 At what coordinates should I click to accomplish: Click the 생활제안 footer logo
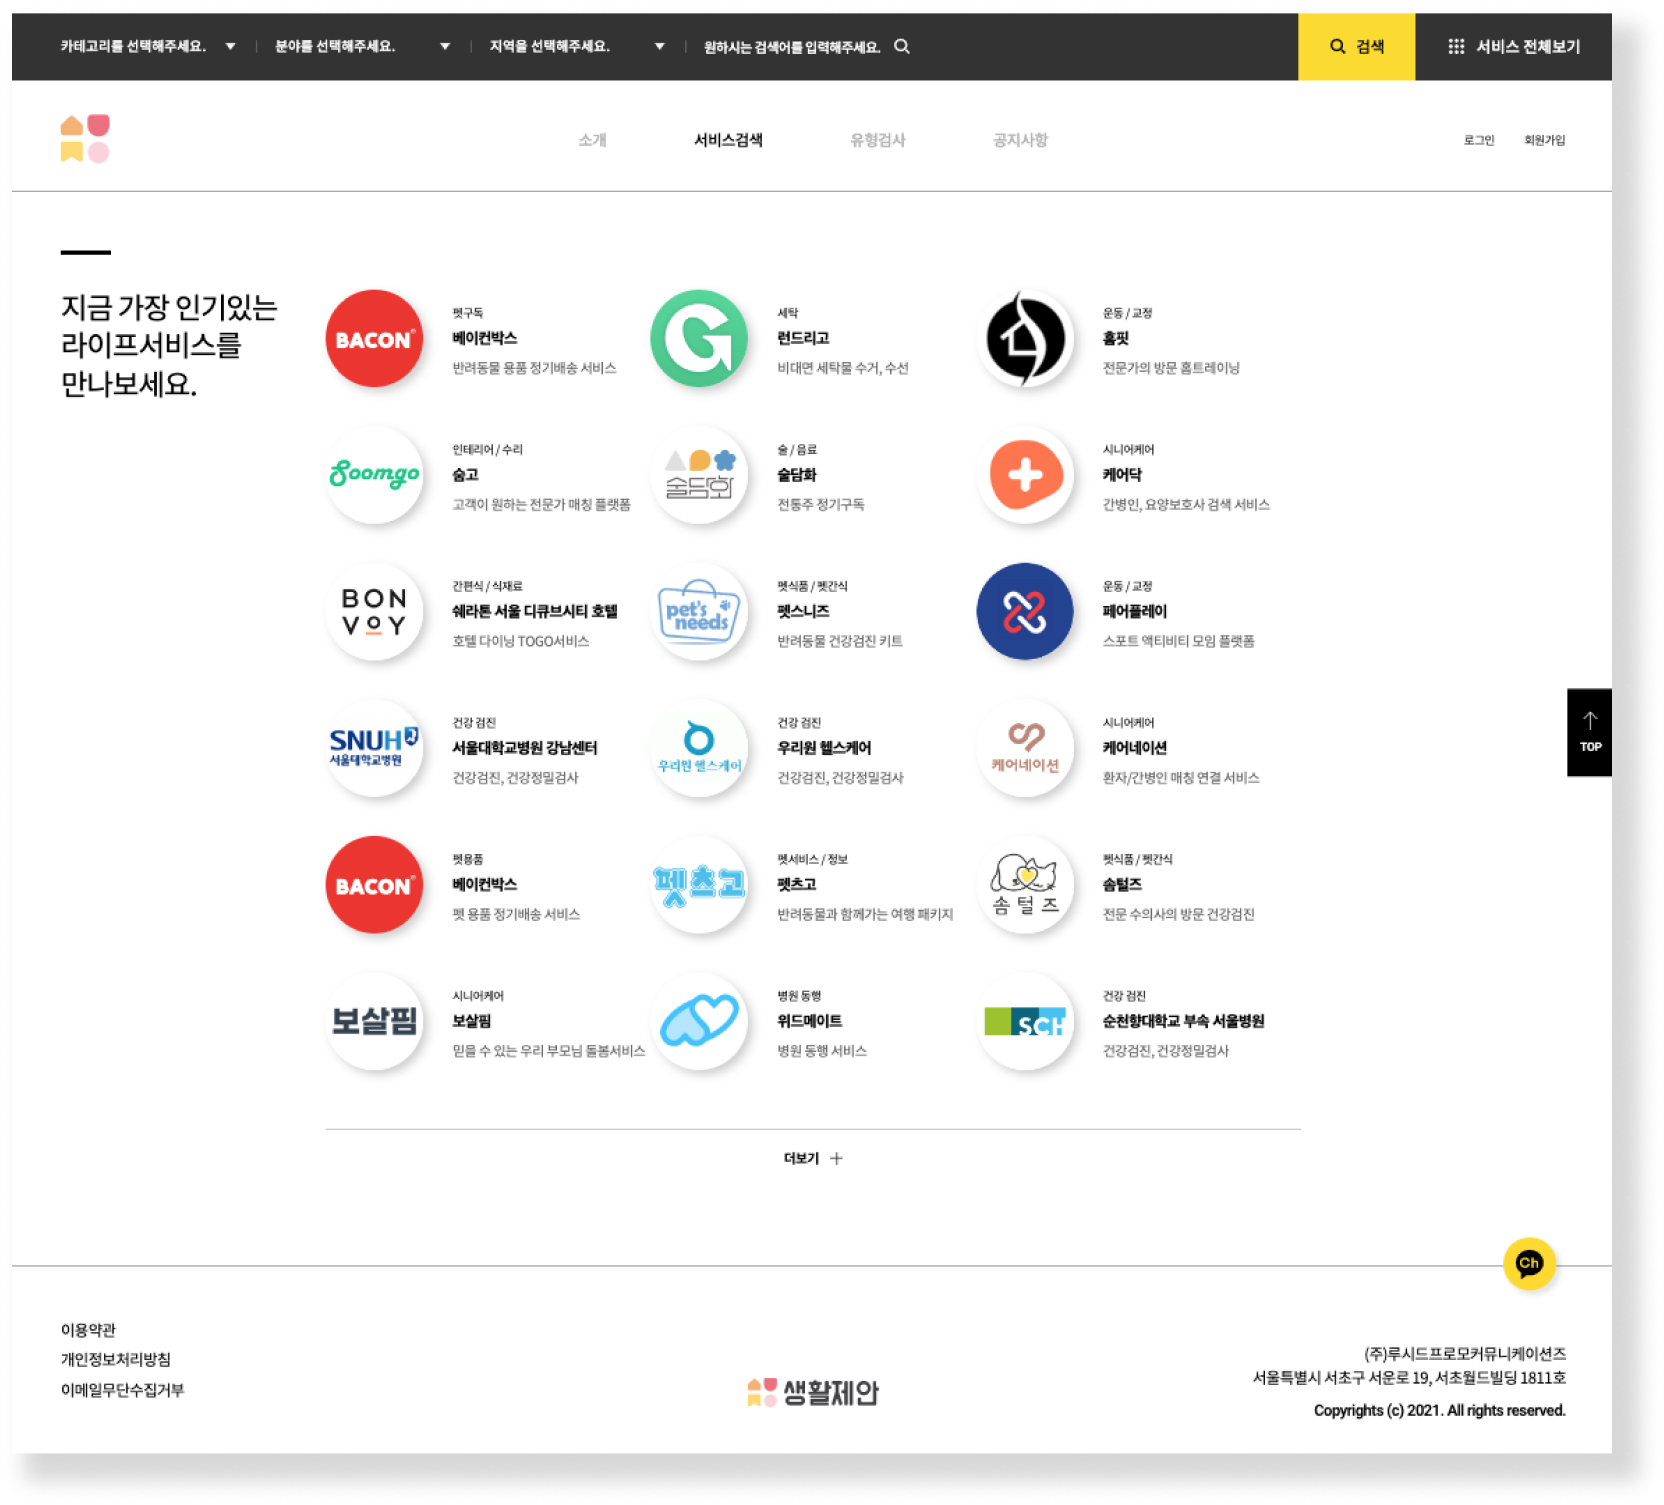812,1392
